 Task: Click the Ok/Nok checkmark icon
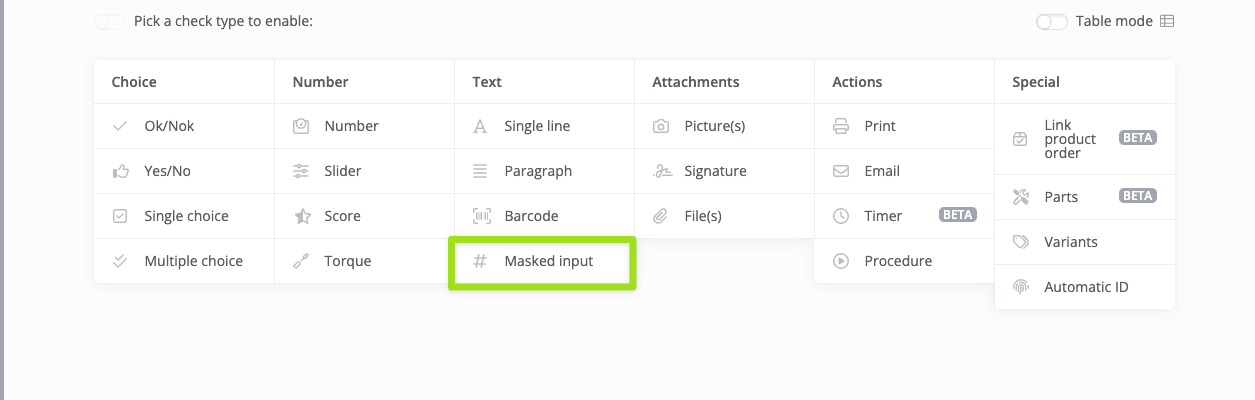(x=121, y=127)
